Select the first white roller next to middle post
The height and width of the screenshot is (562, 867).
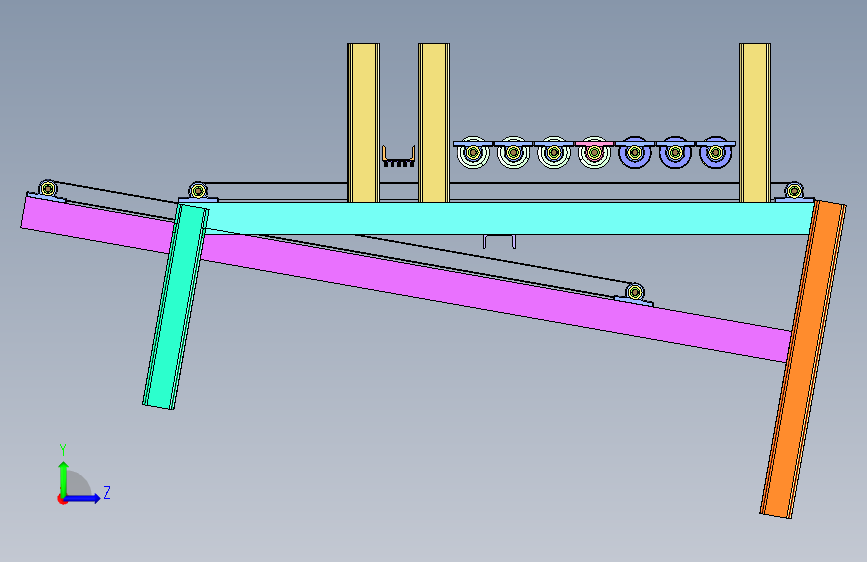point(473,153)
